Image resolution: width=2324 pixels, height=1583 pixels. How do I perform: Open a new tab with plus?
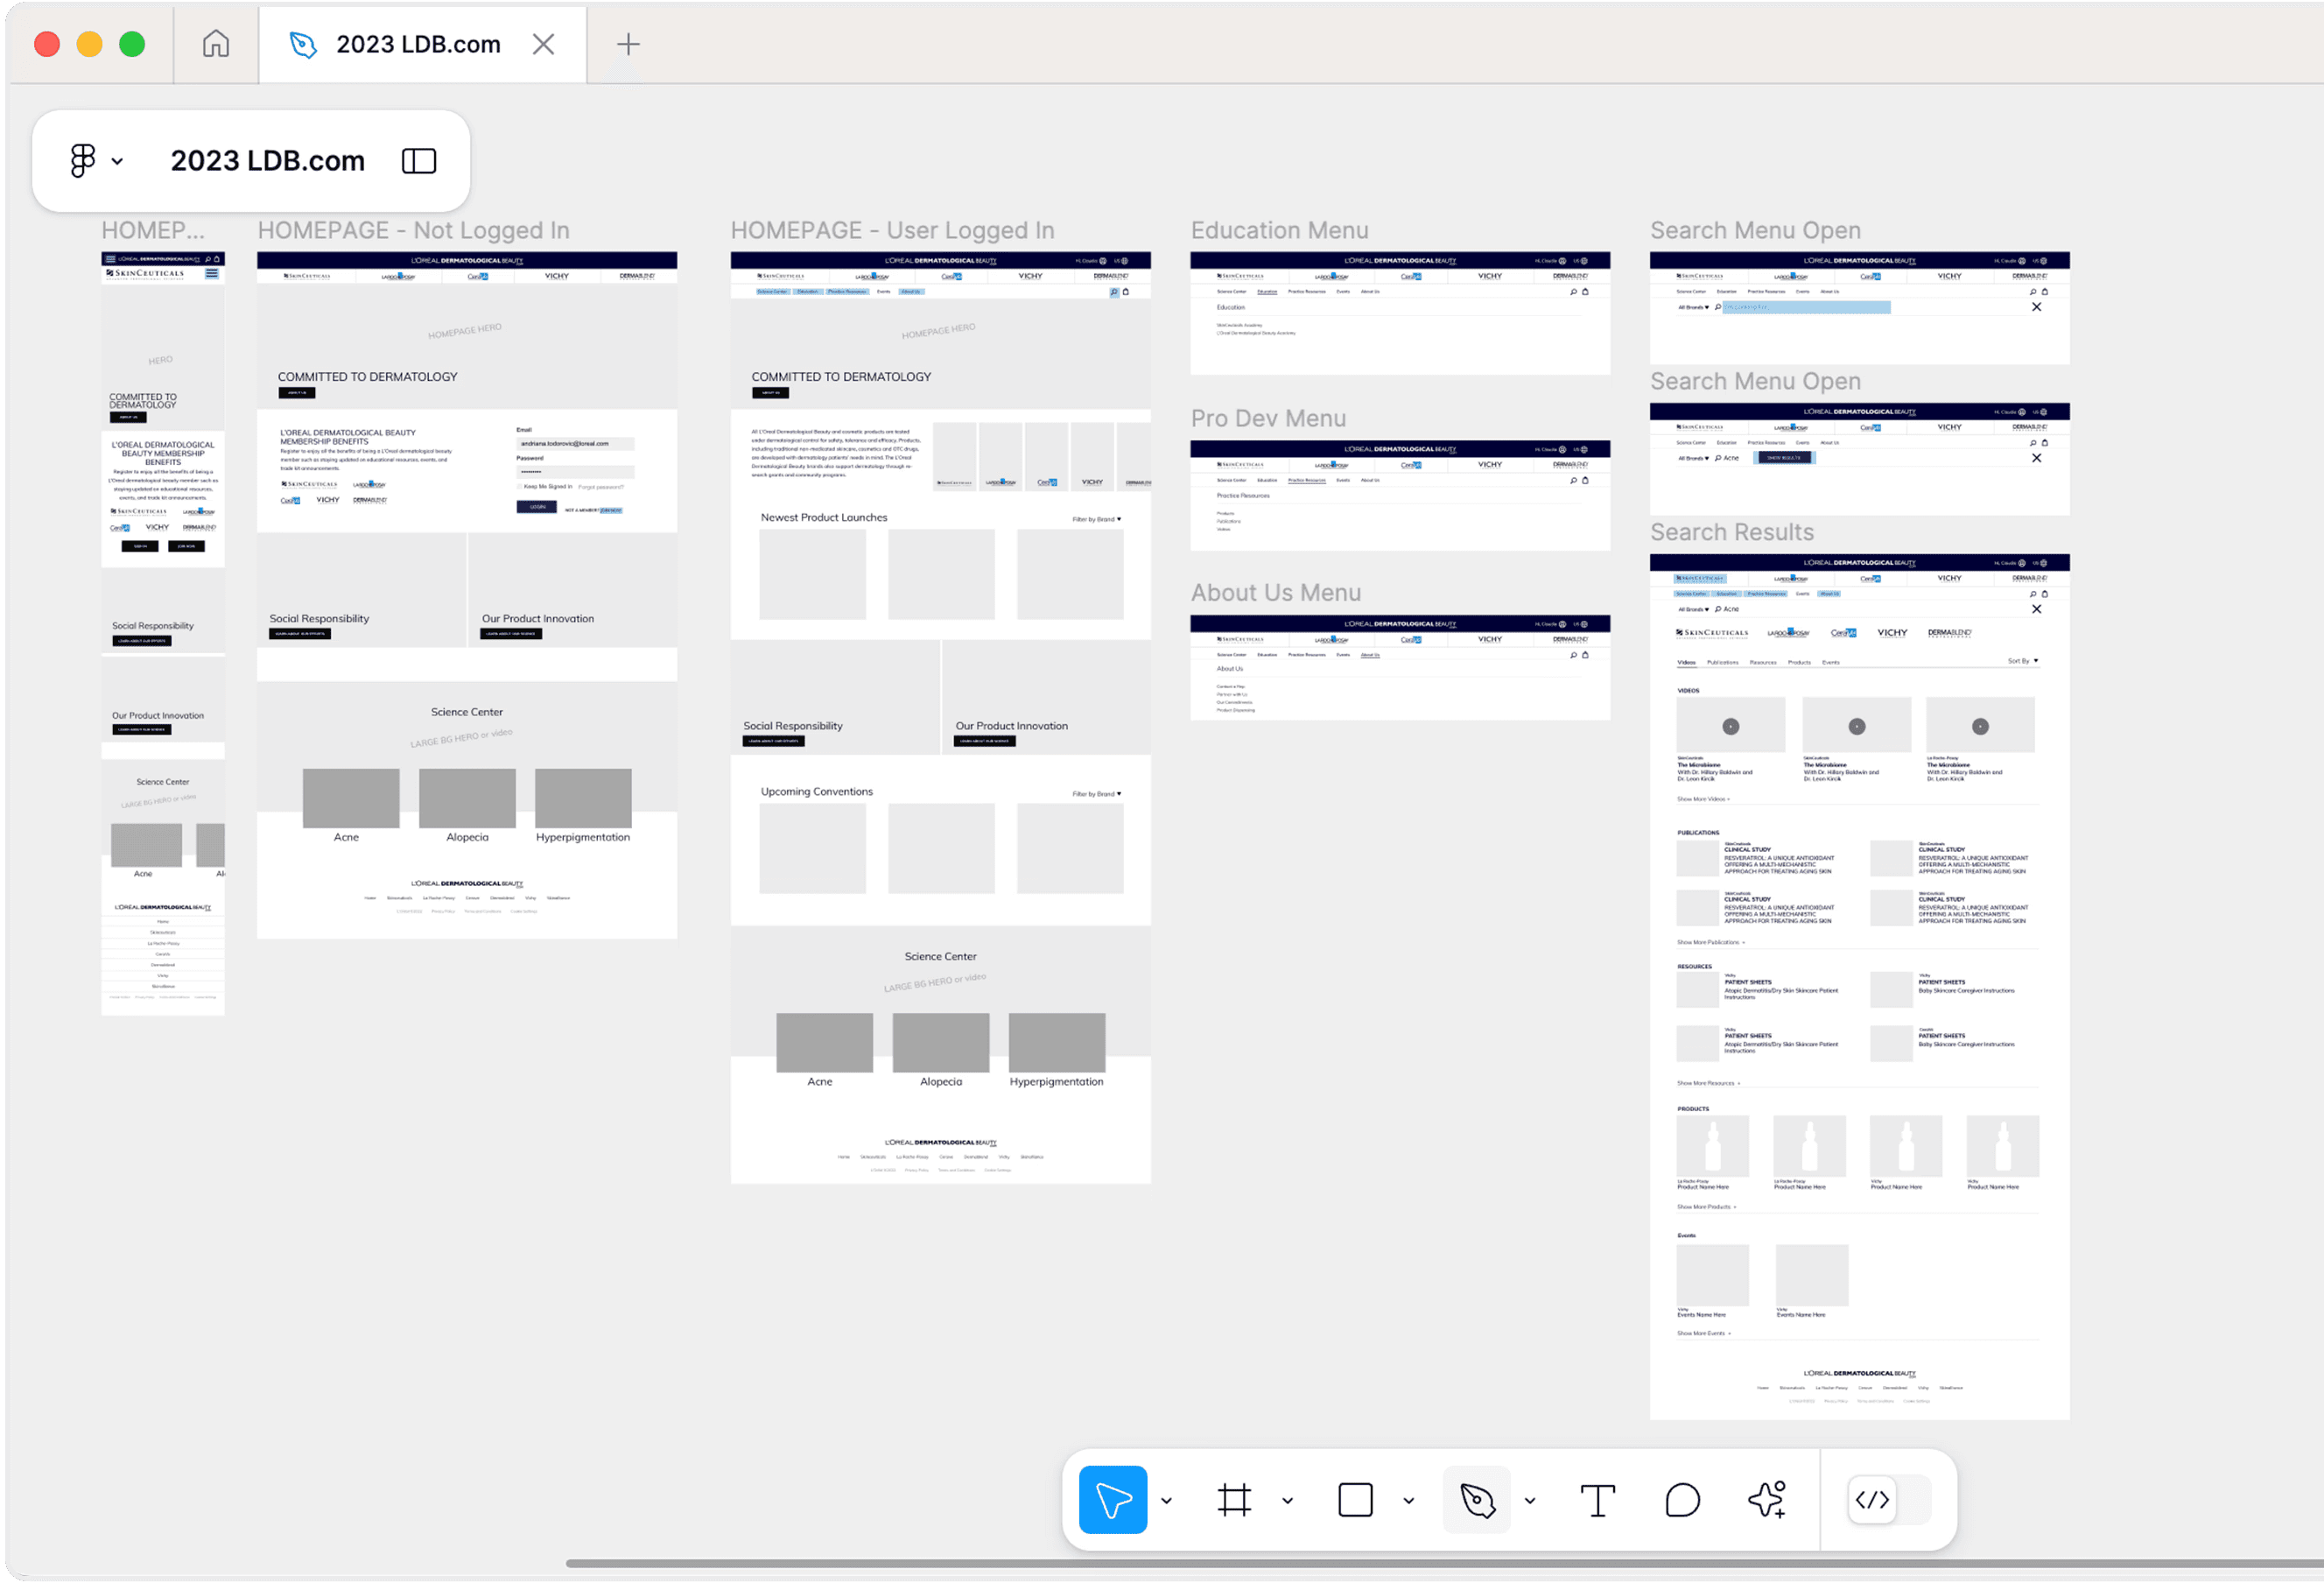point(627,44)
